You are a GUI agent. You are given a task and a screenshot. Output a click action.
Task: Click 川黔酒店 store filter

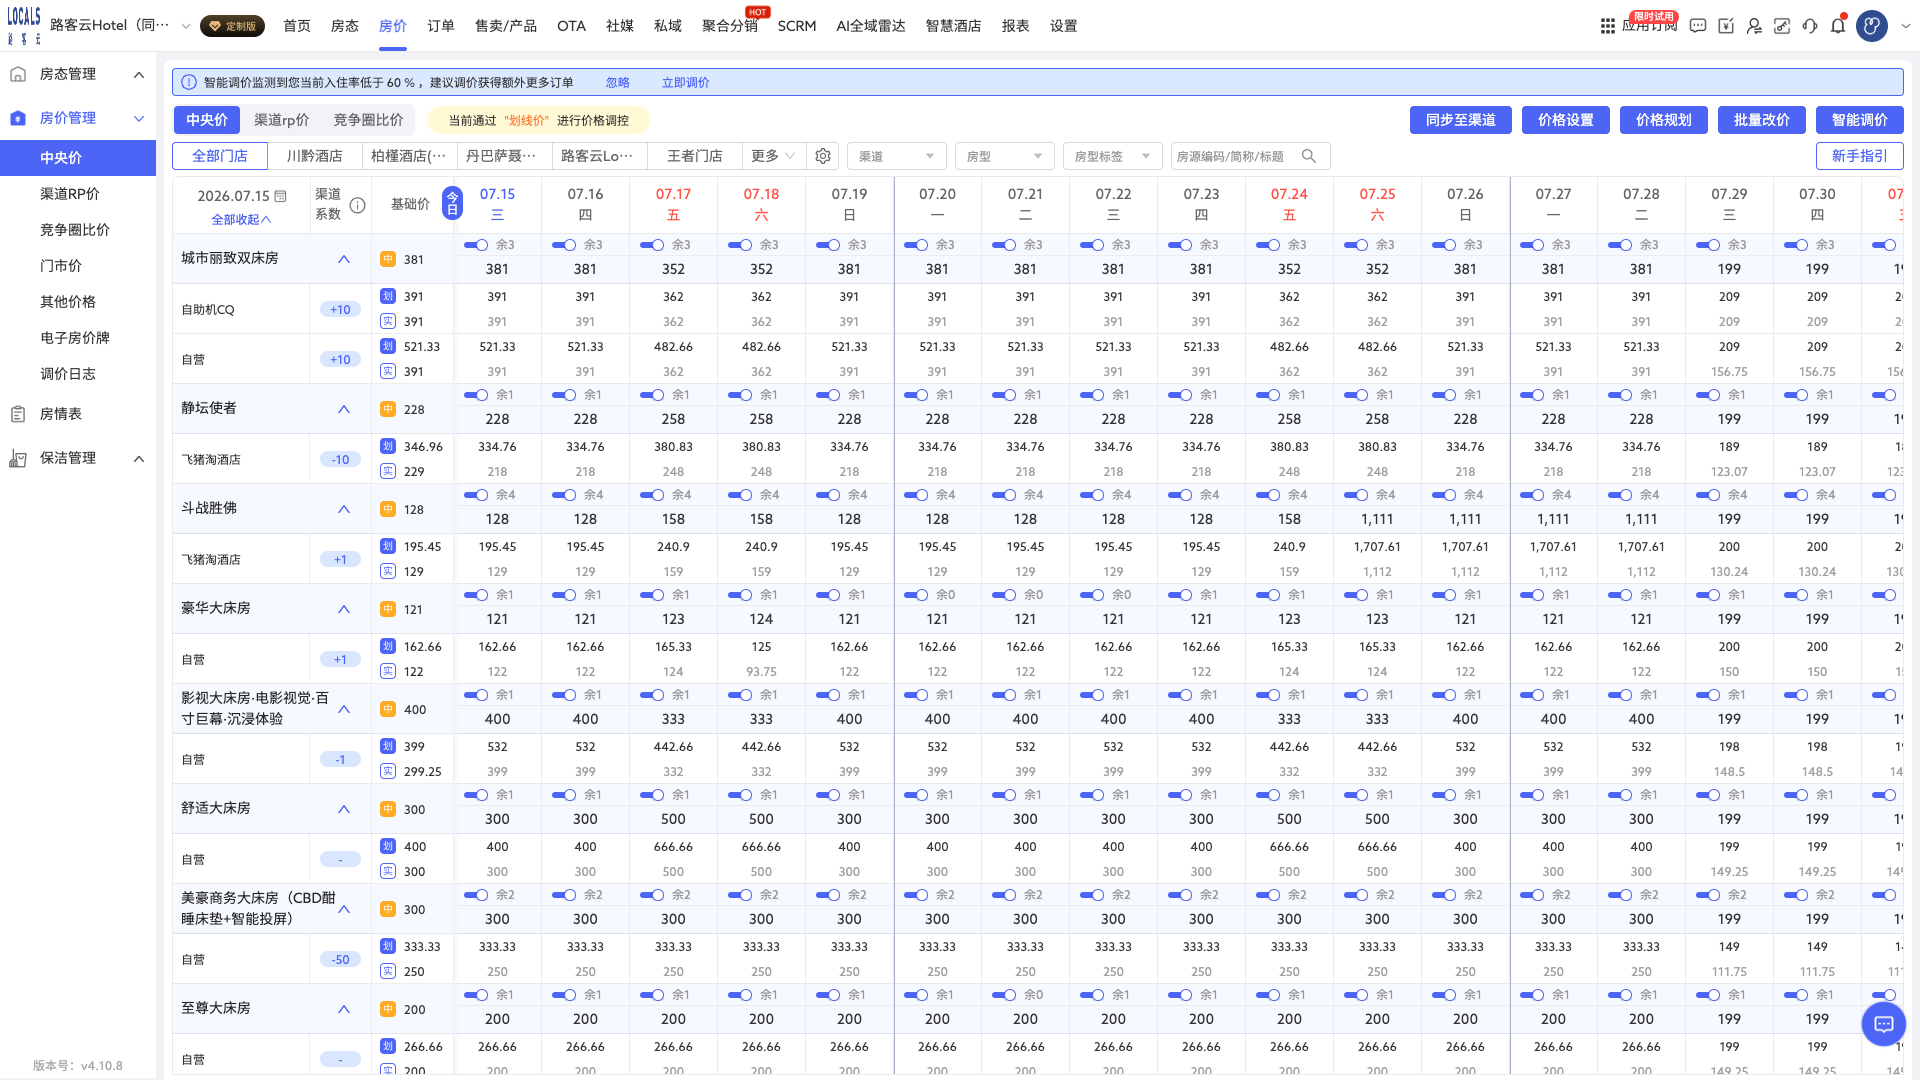coord(315,156)
